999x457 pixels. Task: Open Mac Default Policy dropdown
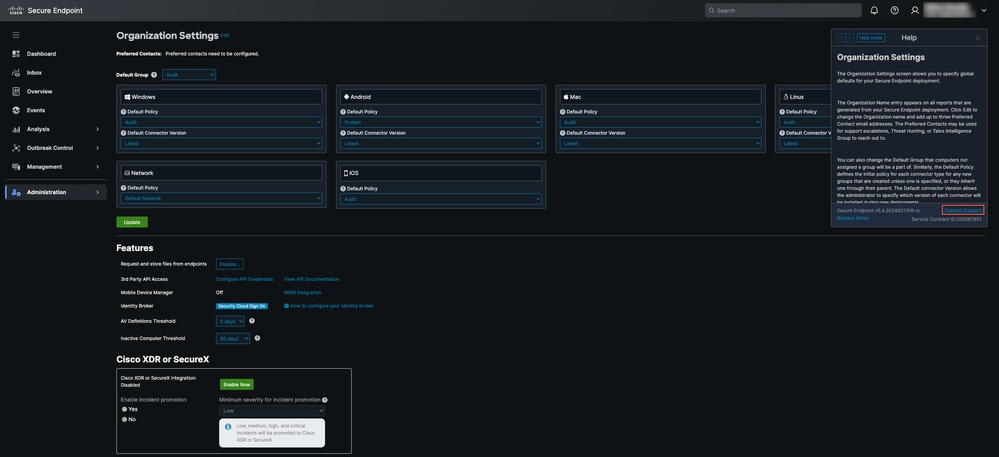660,122
